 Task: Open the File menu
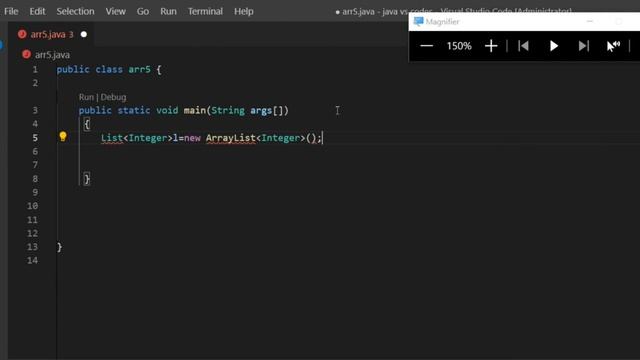click(x=11, y=11)
